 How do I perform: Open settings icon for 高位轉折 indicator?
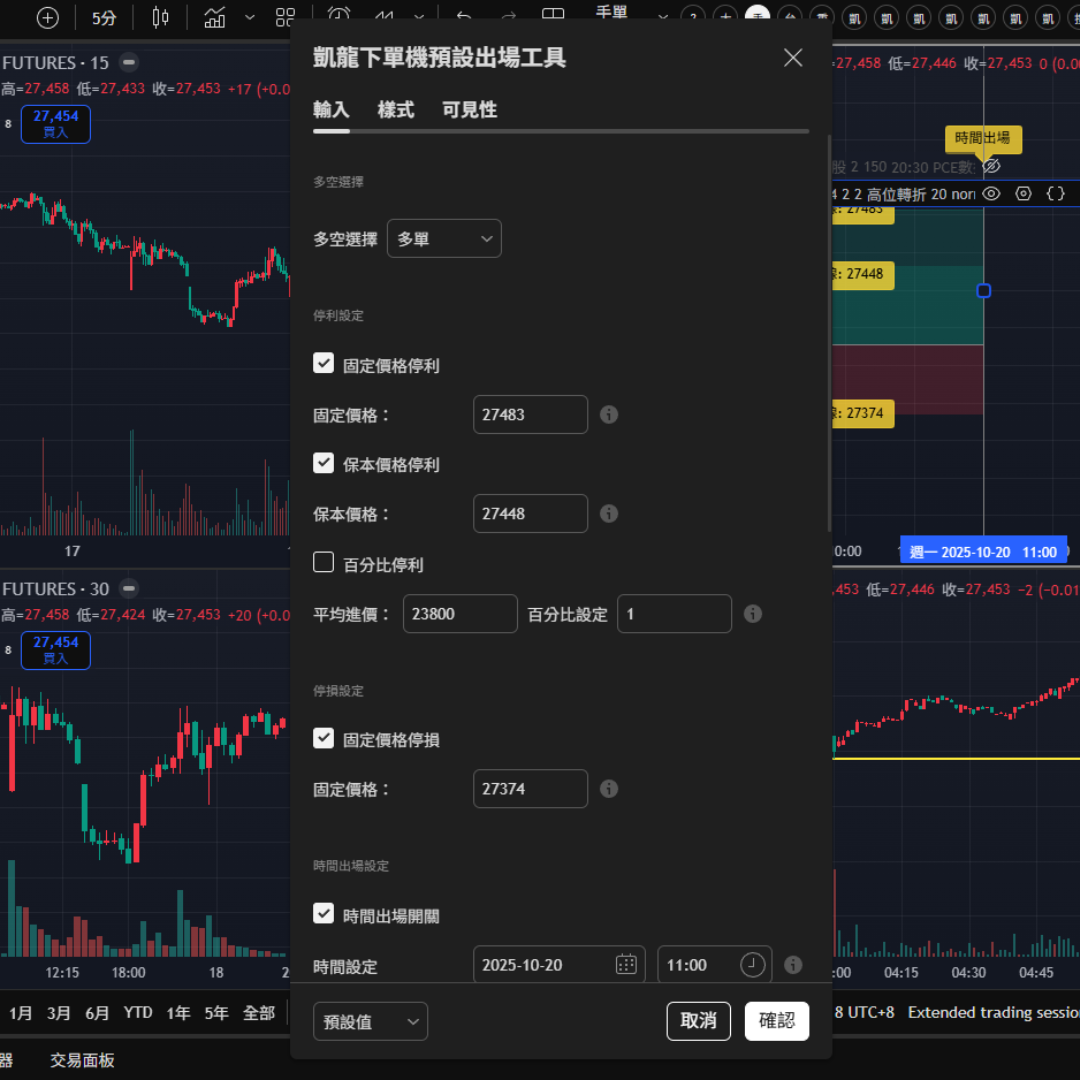pos(1023,194)
